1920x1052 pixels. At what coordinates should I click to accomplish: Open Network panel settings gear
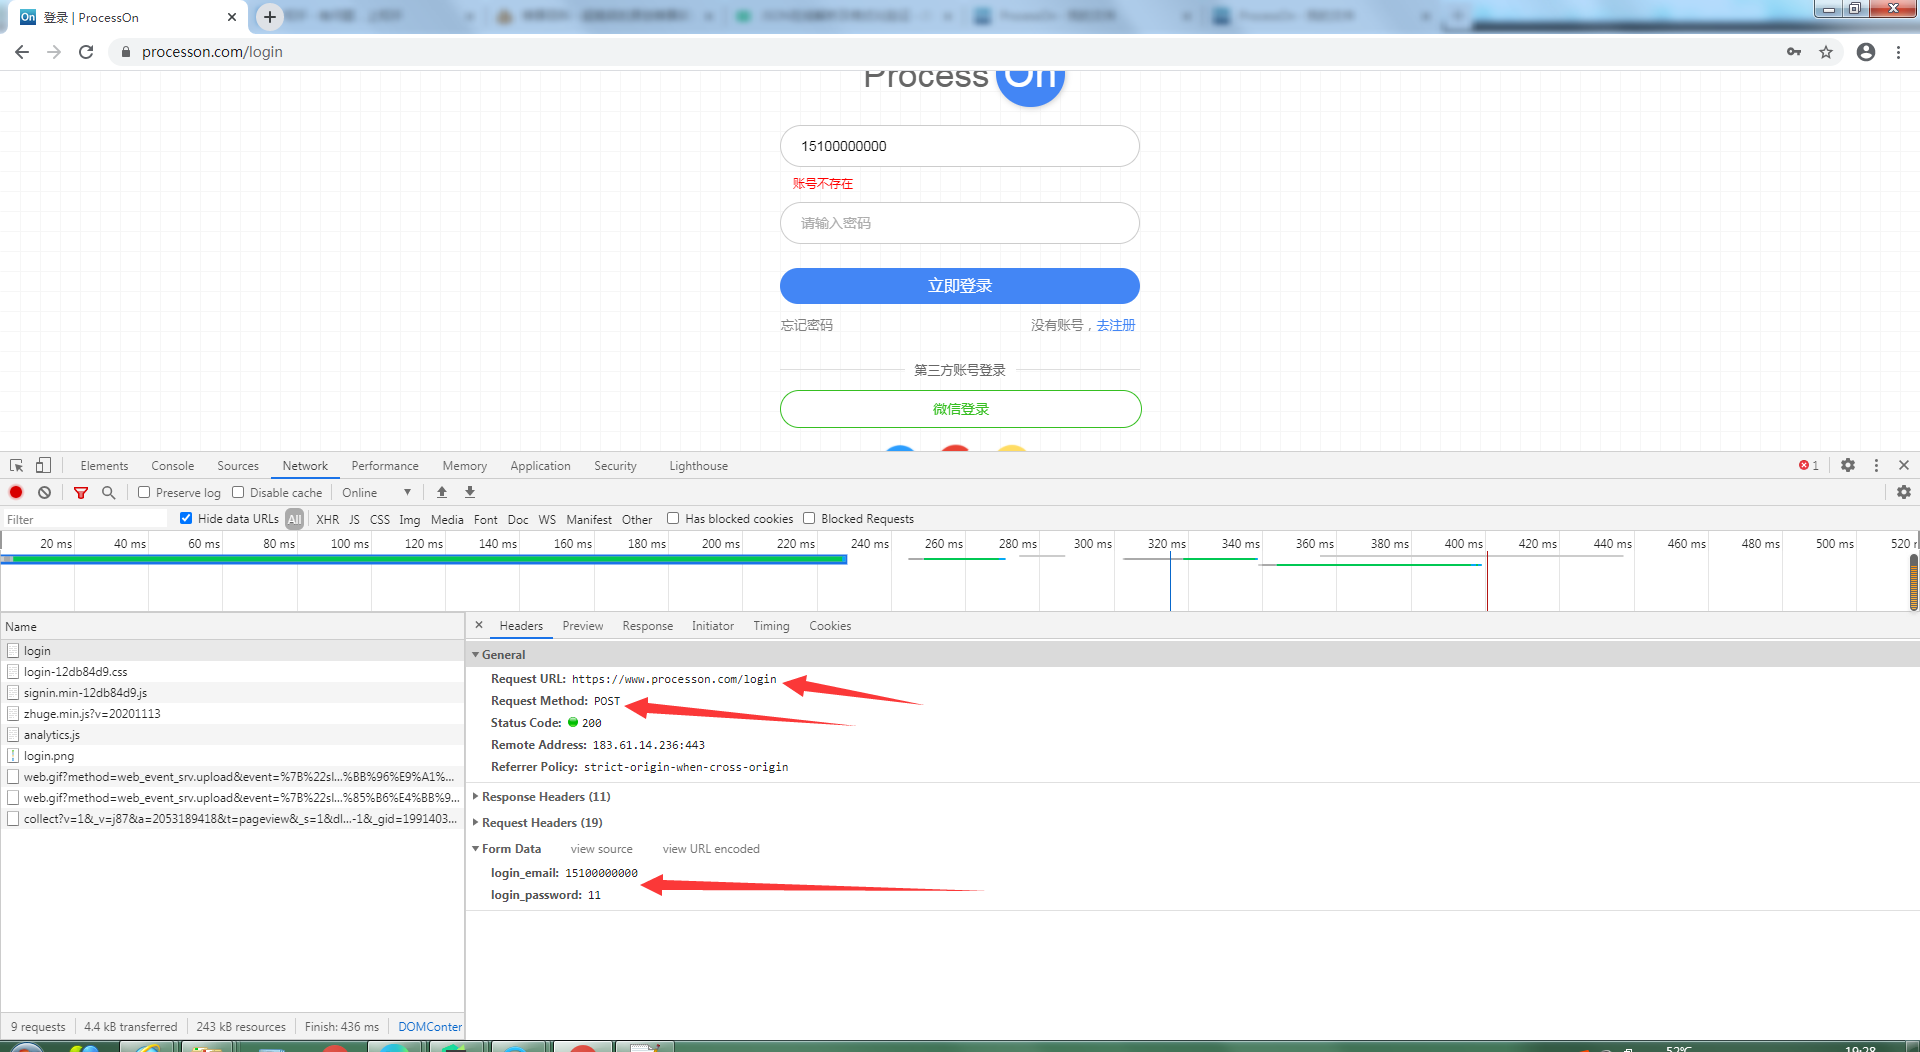(1904, 492)
